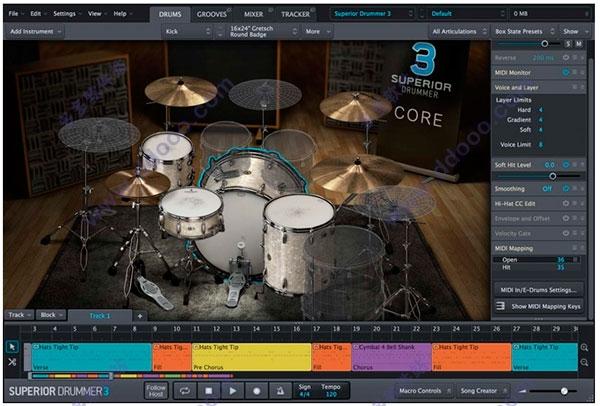Toggle the Reverse power button
The image size is (600, 406).
click(x=566, y=58)
